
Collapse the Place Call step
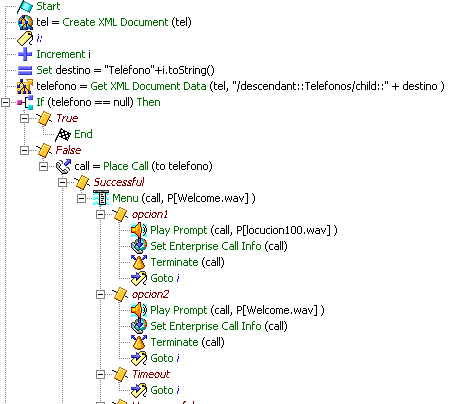pos(44,167)
